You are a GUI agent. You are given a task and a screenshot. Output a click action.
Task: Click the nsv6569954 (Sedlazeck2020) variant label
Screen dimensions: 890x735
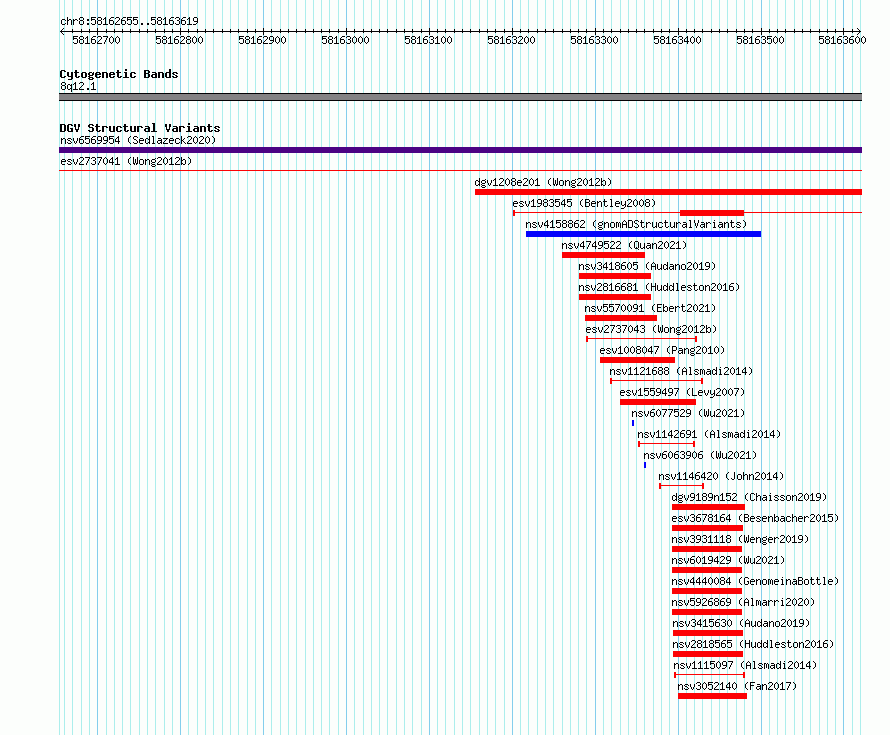(x=138, y=140)
